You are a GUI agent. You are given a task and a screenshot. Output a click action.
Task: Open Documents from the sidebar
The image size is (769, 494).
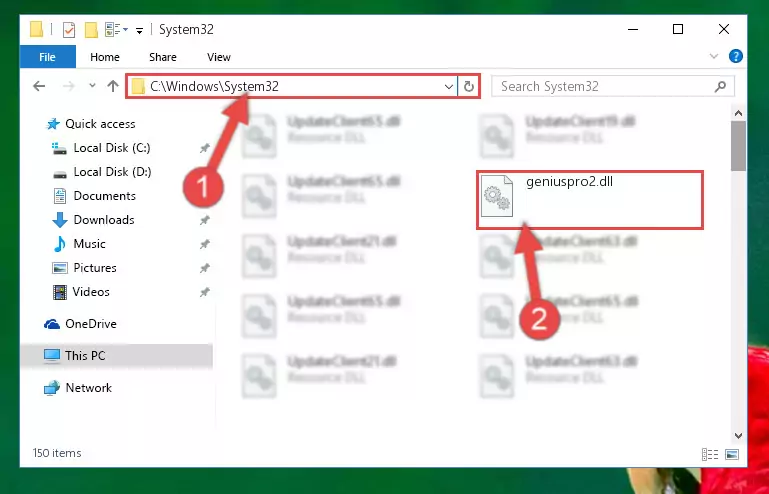(x=104, y=196)
